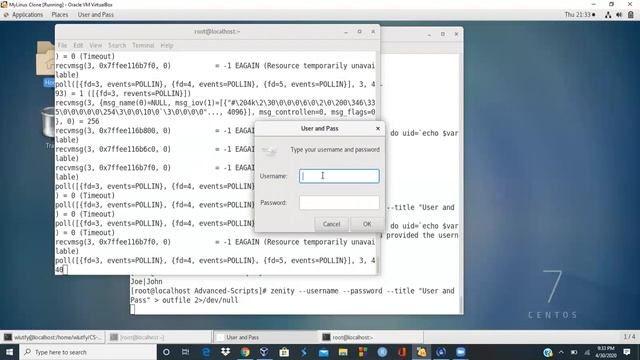Select the Trash icon on CentOS desktop
This screenshot has width=640, height=360.
pos(48,122)
